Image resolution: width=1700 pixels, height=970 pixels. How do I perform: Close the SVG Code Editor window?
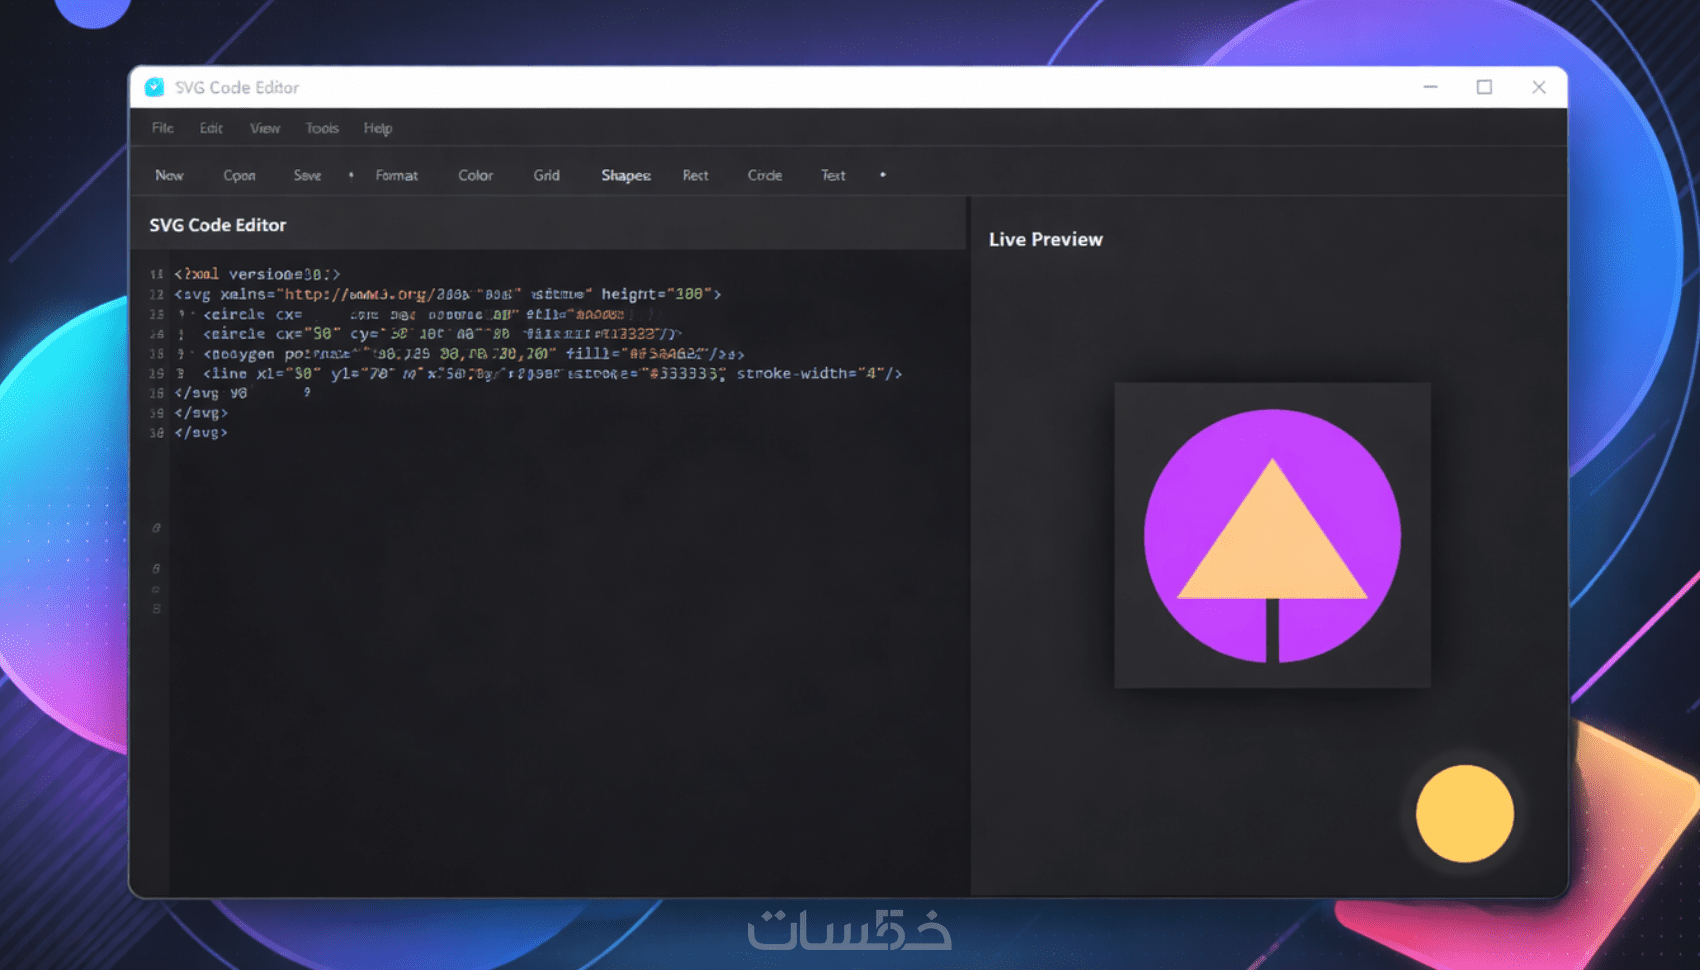(x=1539, y=87)
